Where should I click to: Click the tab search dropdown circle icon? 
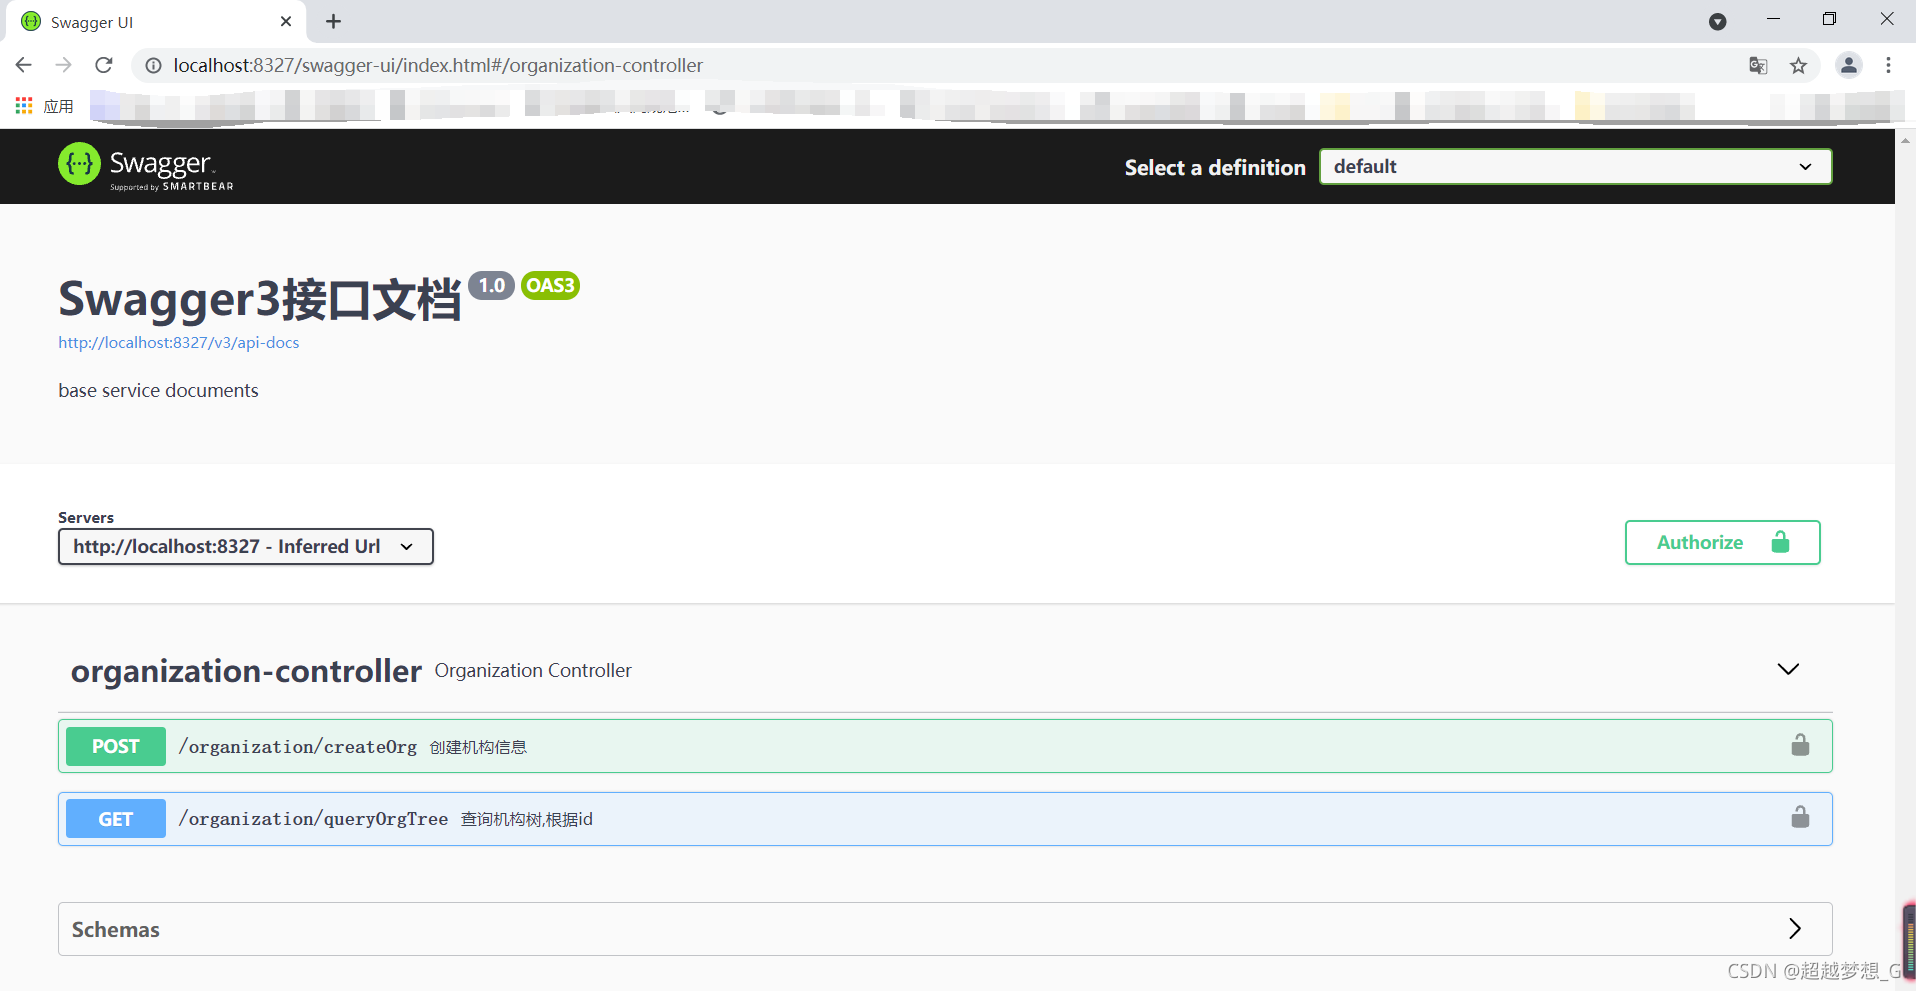coord(1717,21)
